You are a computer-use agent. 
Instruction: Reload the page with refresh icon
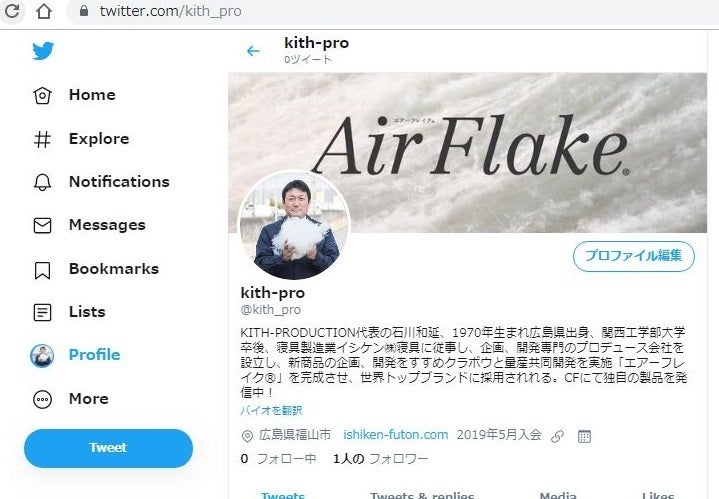coord(12,11)
